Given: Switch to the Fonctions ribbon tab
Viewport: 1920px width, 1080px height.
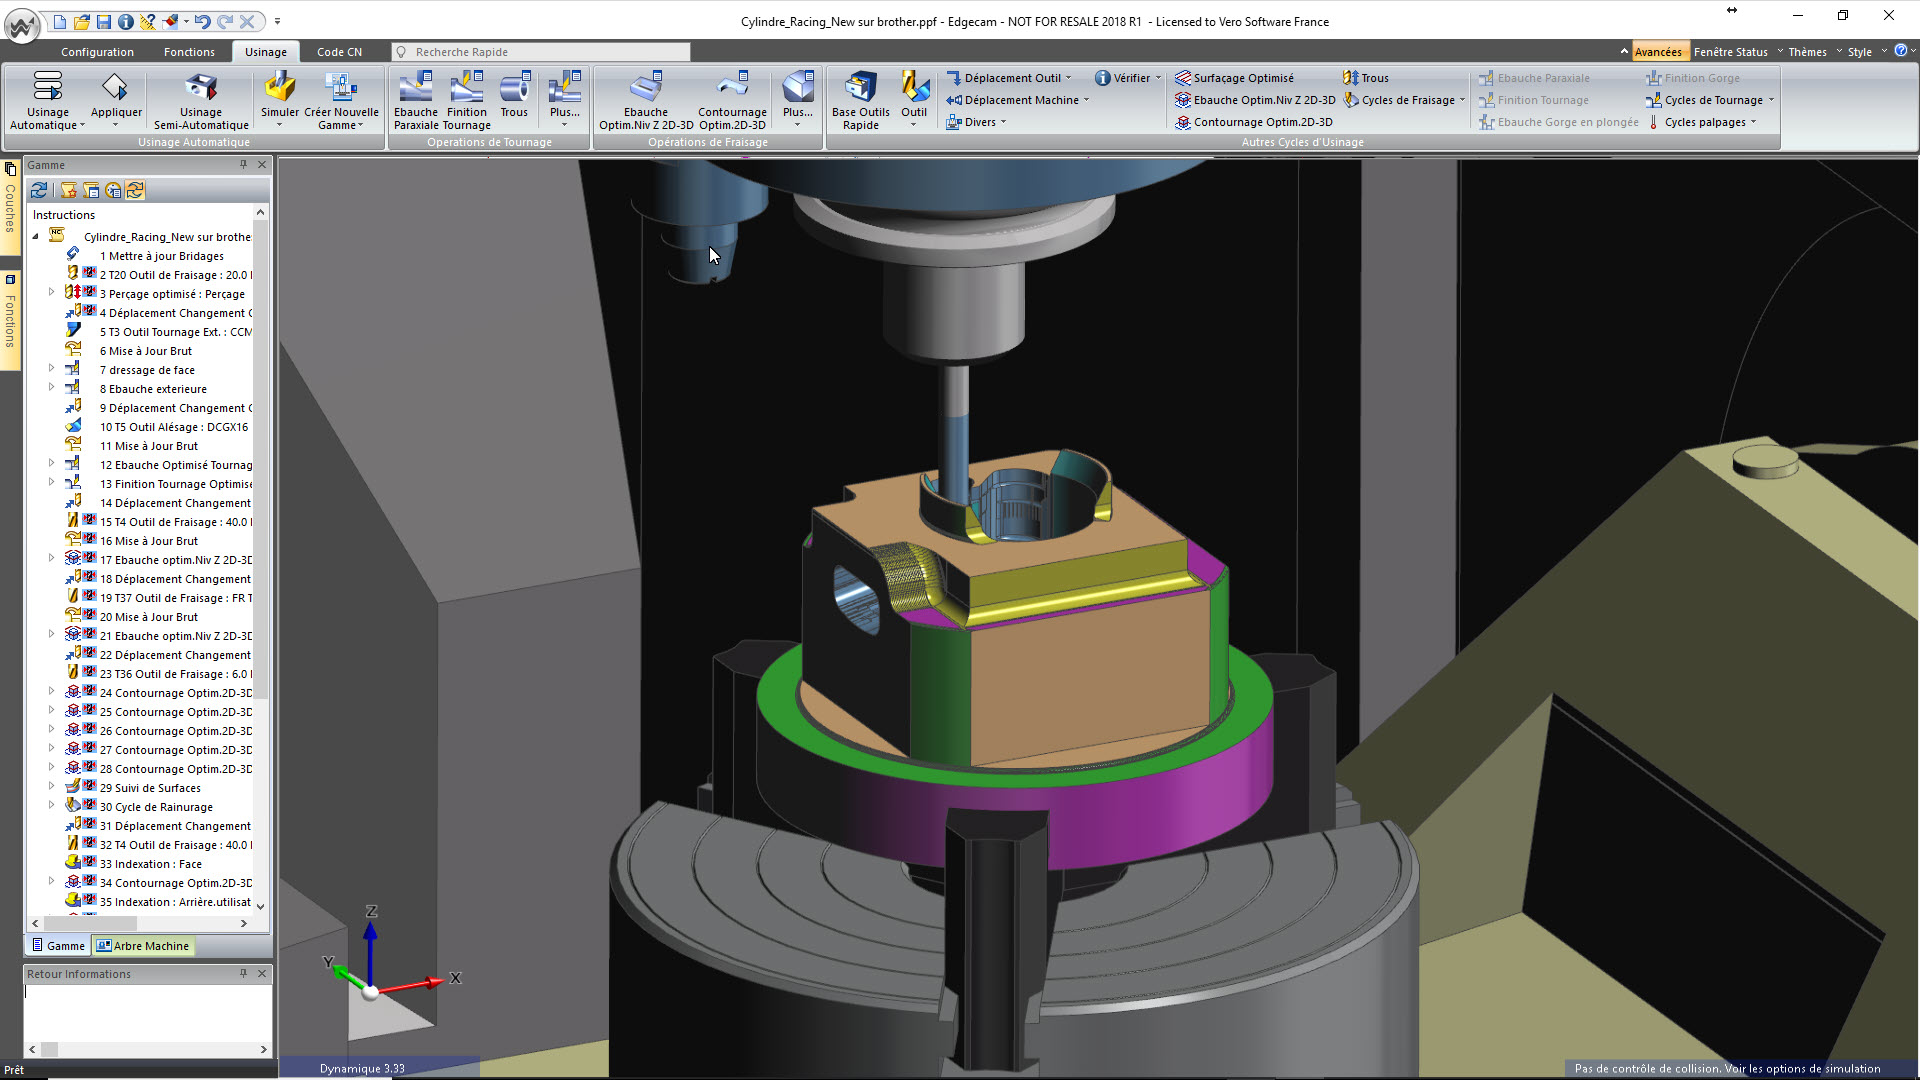Looking at the screenshot, I should [189, 52].
